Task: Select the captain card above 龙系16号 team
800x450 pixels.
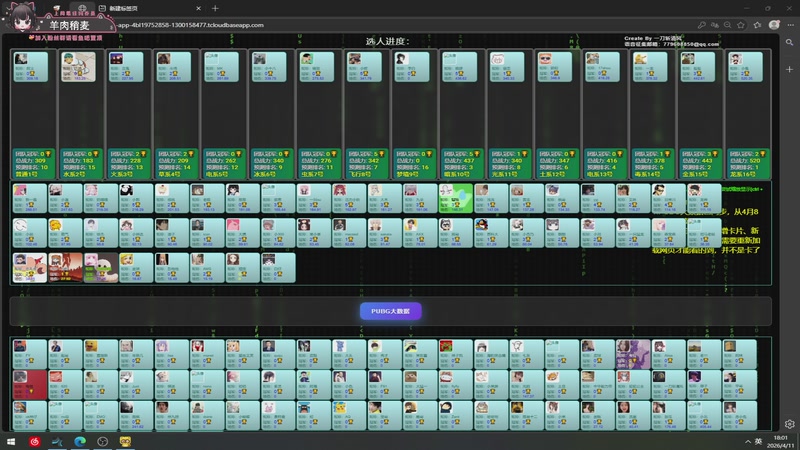Action: 745,66
